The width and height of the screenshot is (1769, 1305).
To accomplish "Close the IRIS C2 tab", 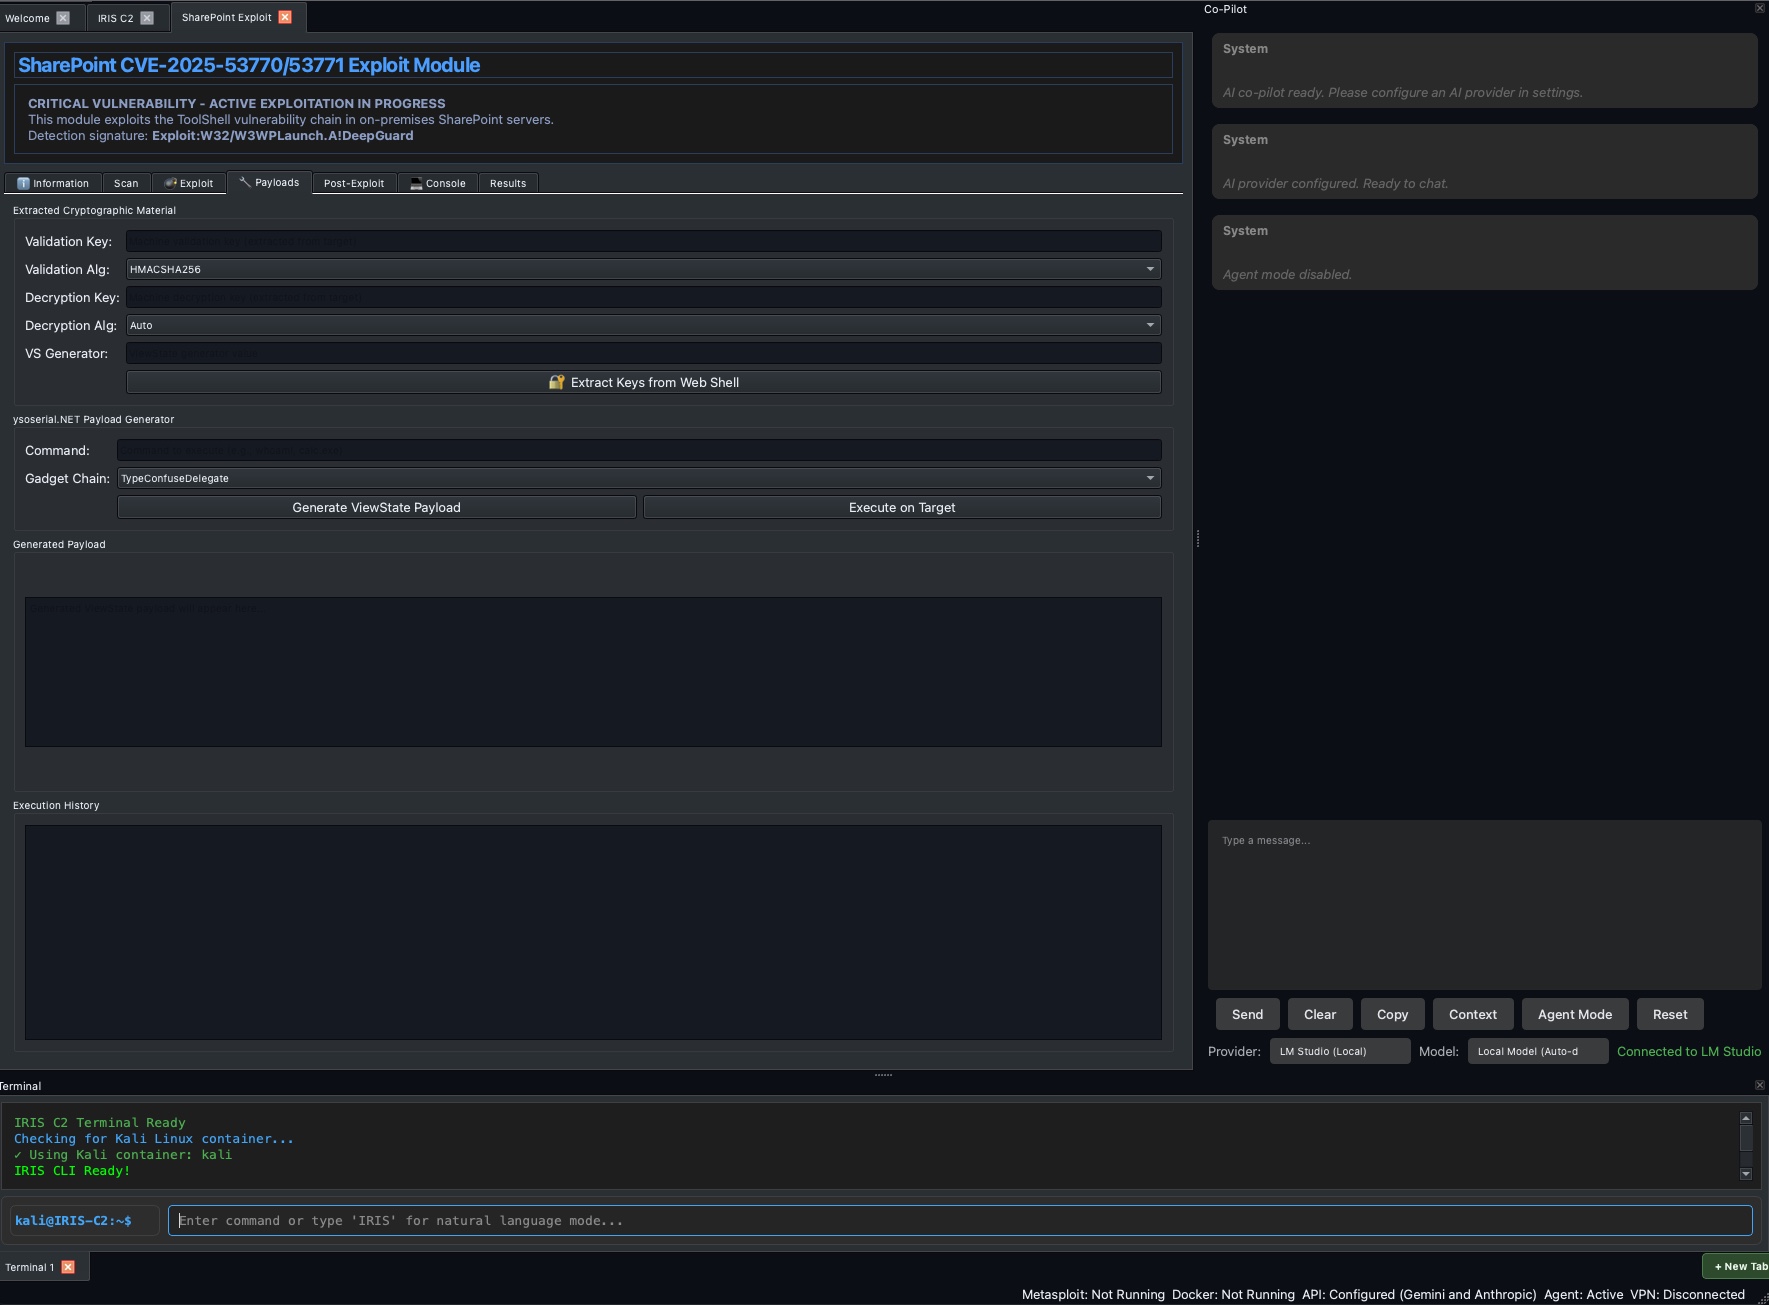I will tap(147, 18).
